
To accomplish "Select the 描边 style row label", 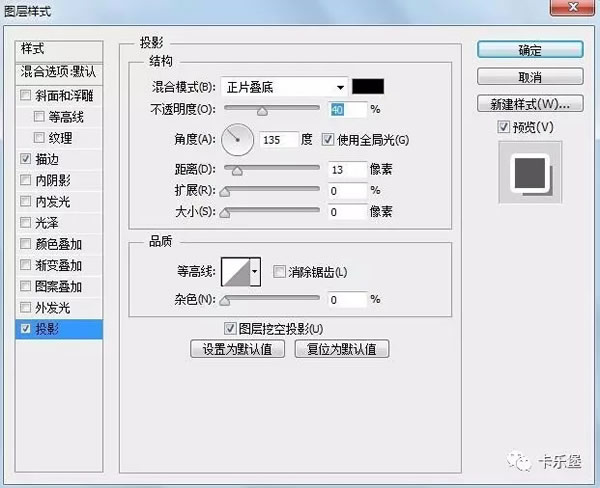I will coord(47,159).
